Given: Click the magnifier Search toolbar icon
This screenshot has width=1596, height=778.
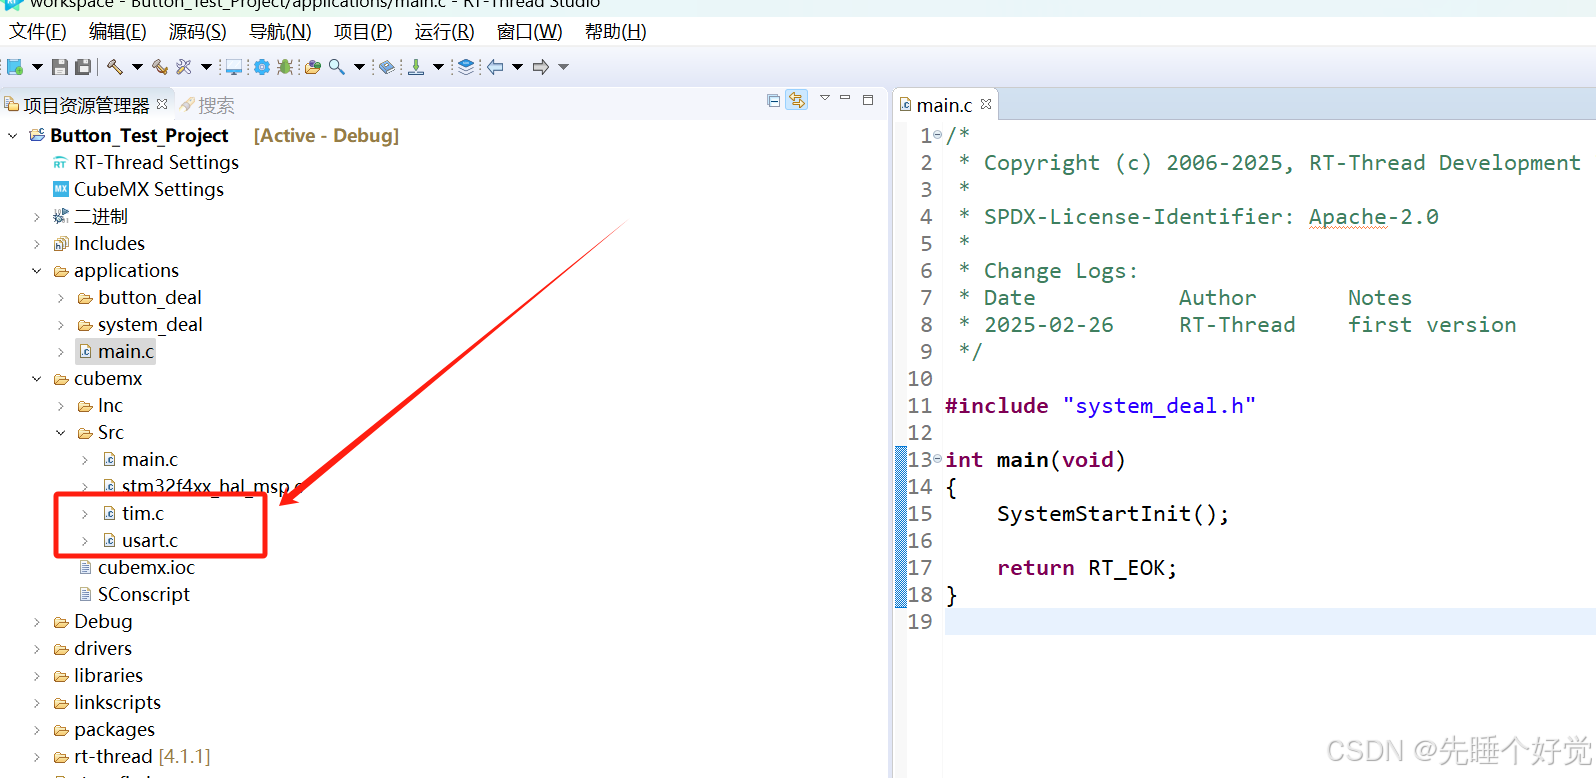Looking at the screenshot, I should click(337, 67).
